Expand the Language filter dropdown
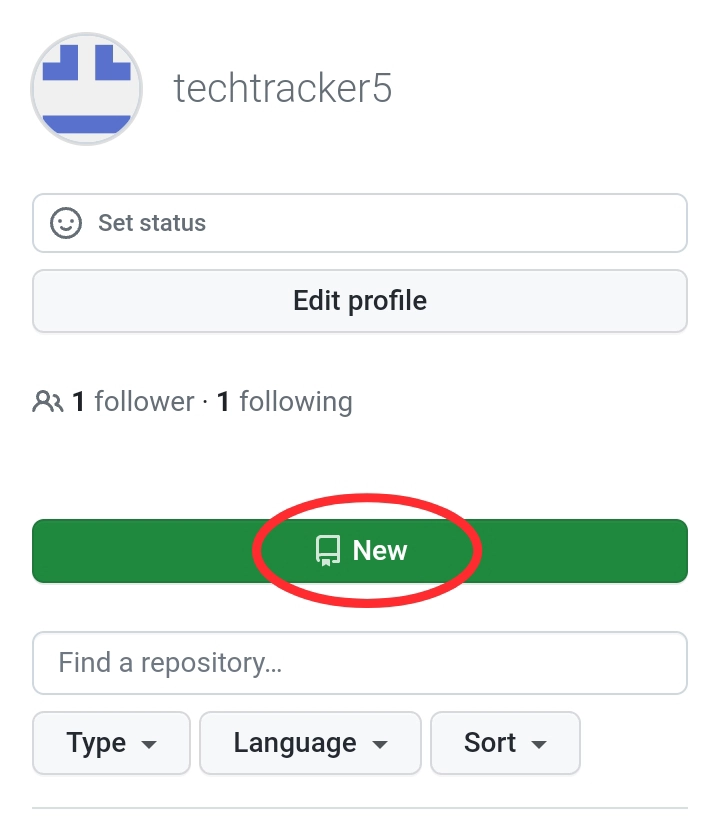 (310, 743)
